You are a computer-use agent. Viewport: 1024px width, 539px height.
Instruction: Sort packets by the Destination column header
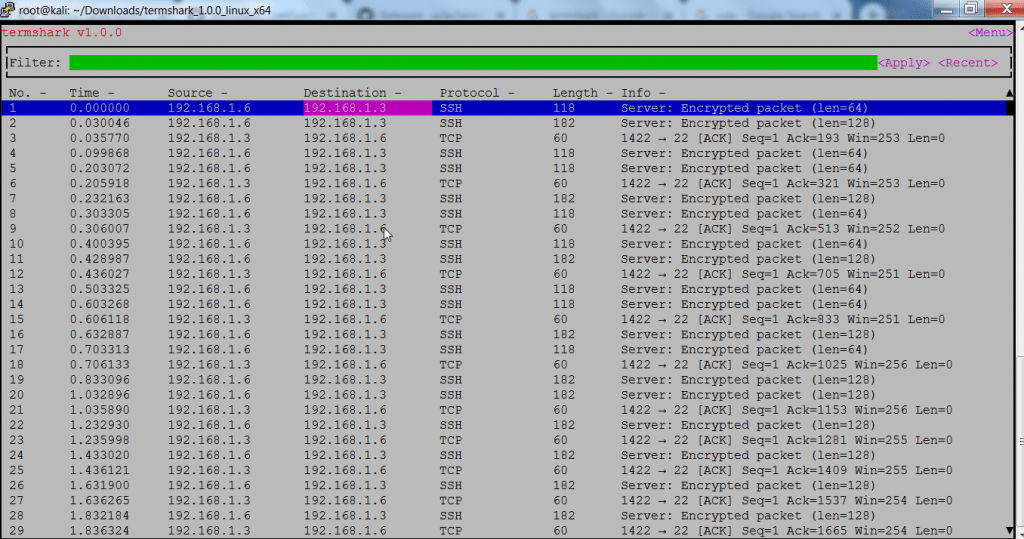click(352, 93)
